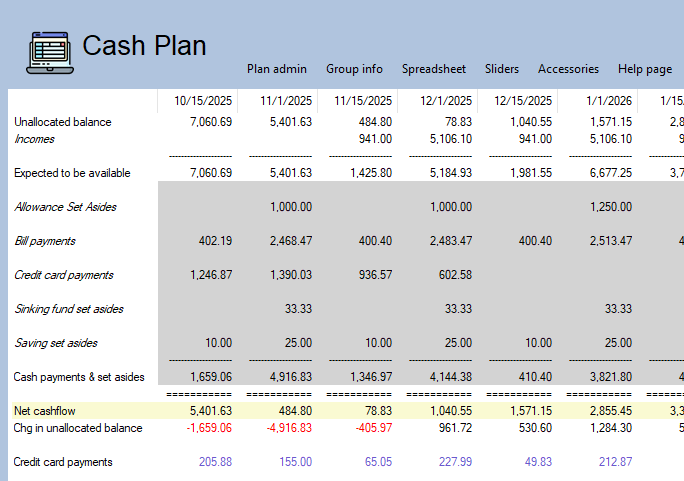Click the Cash payments & set asides label
The width and height of the screenshot is (684, 481).
pyautogui.click(x=79, y=377)
